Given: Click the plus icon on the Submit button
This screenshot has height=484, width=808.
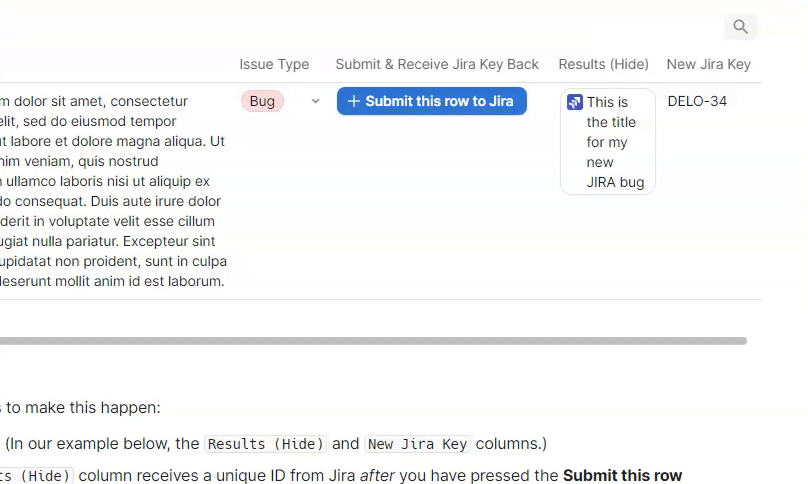Looking at the screenshot, I should [353, 101].
